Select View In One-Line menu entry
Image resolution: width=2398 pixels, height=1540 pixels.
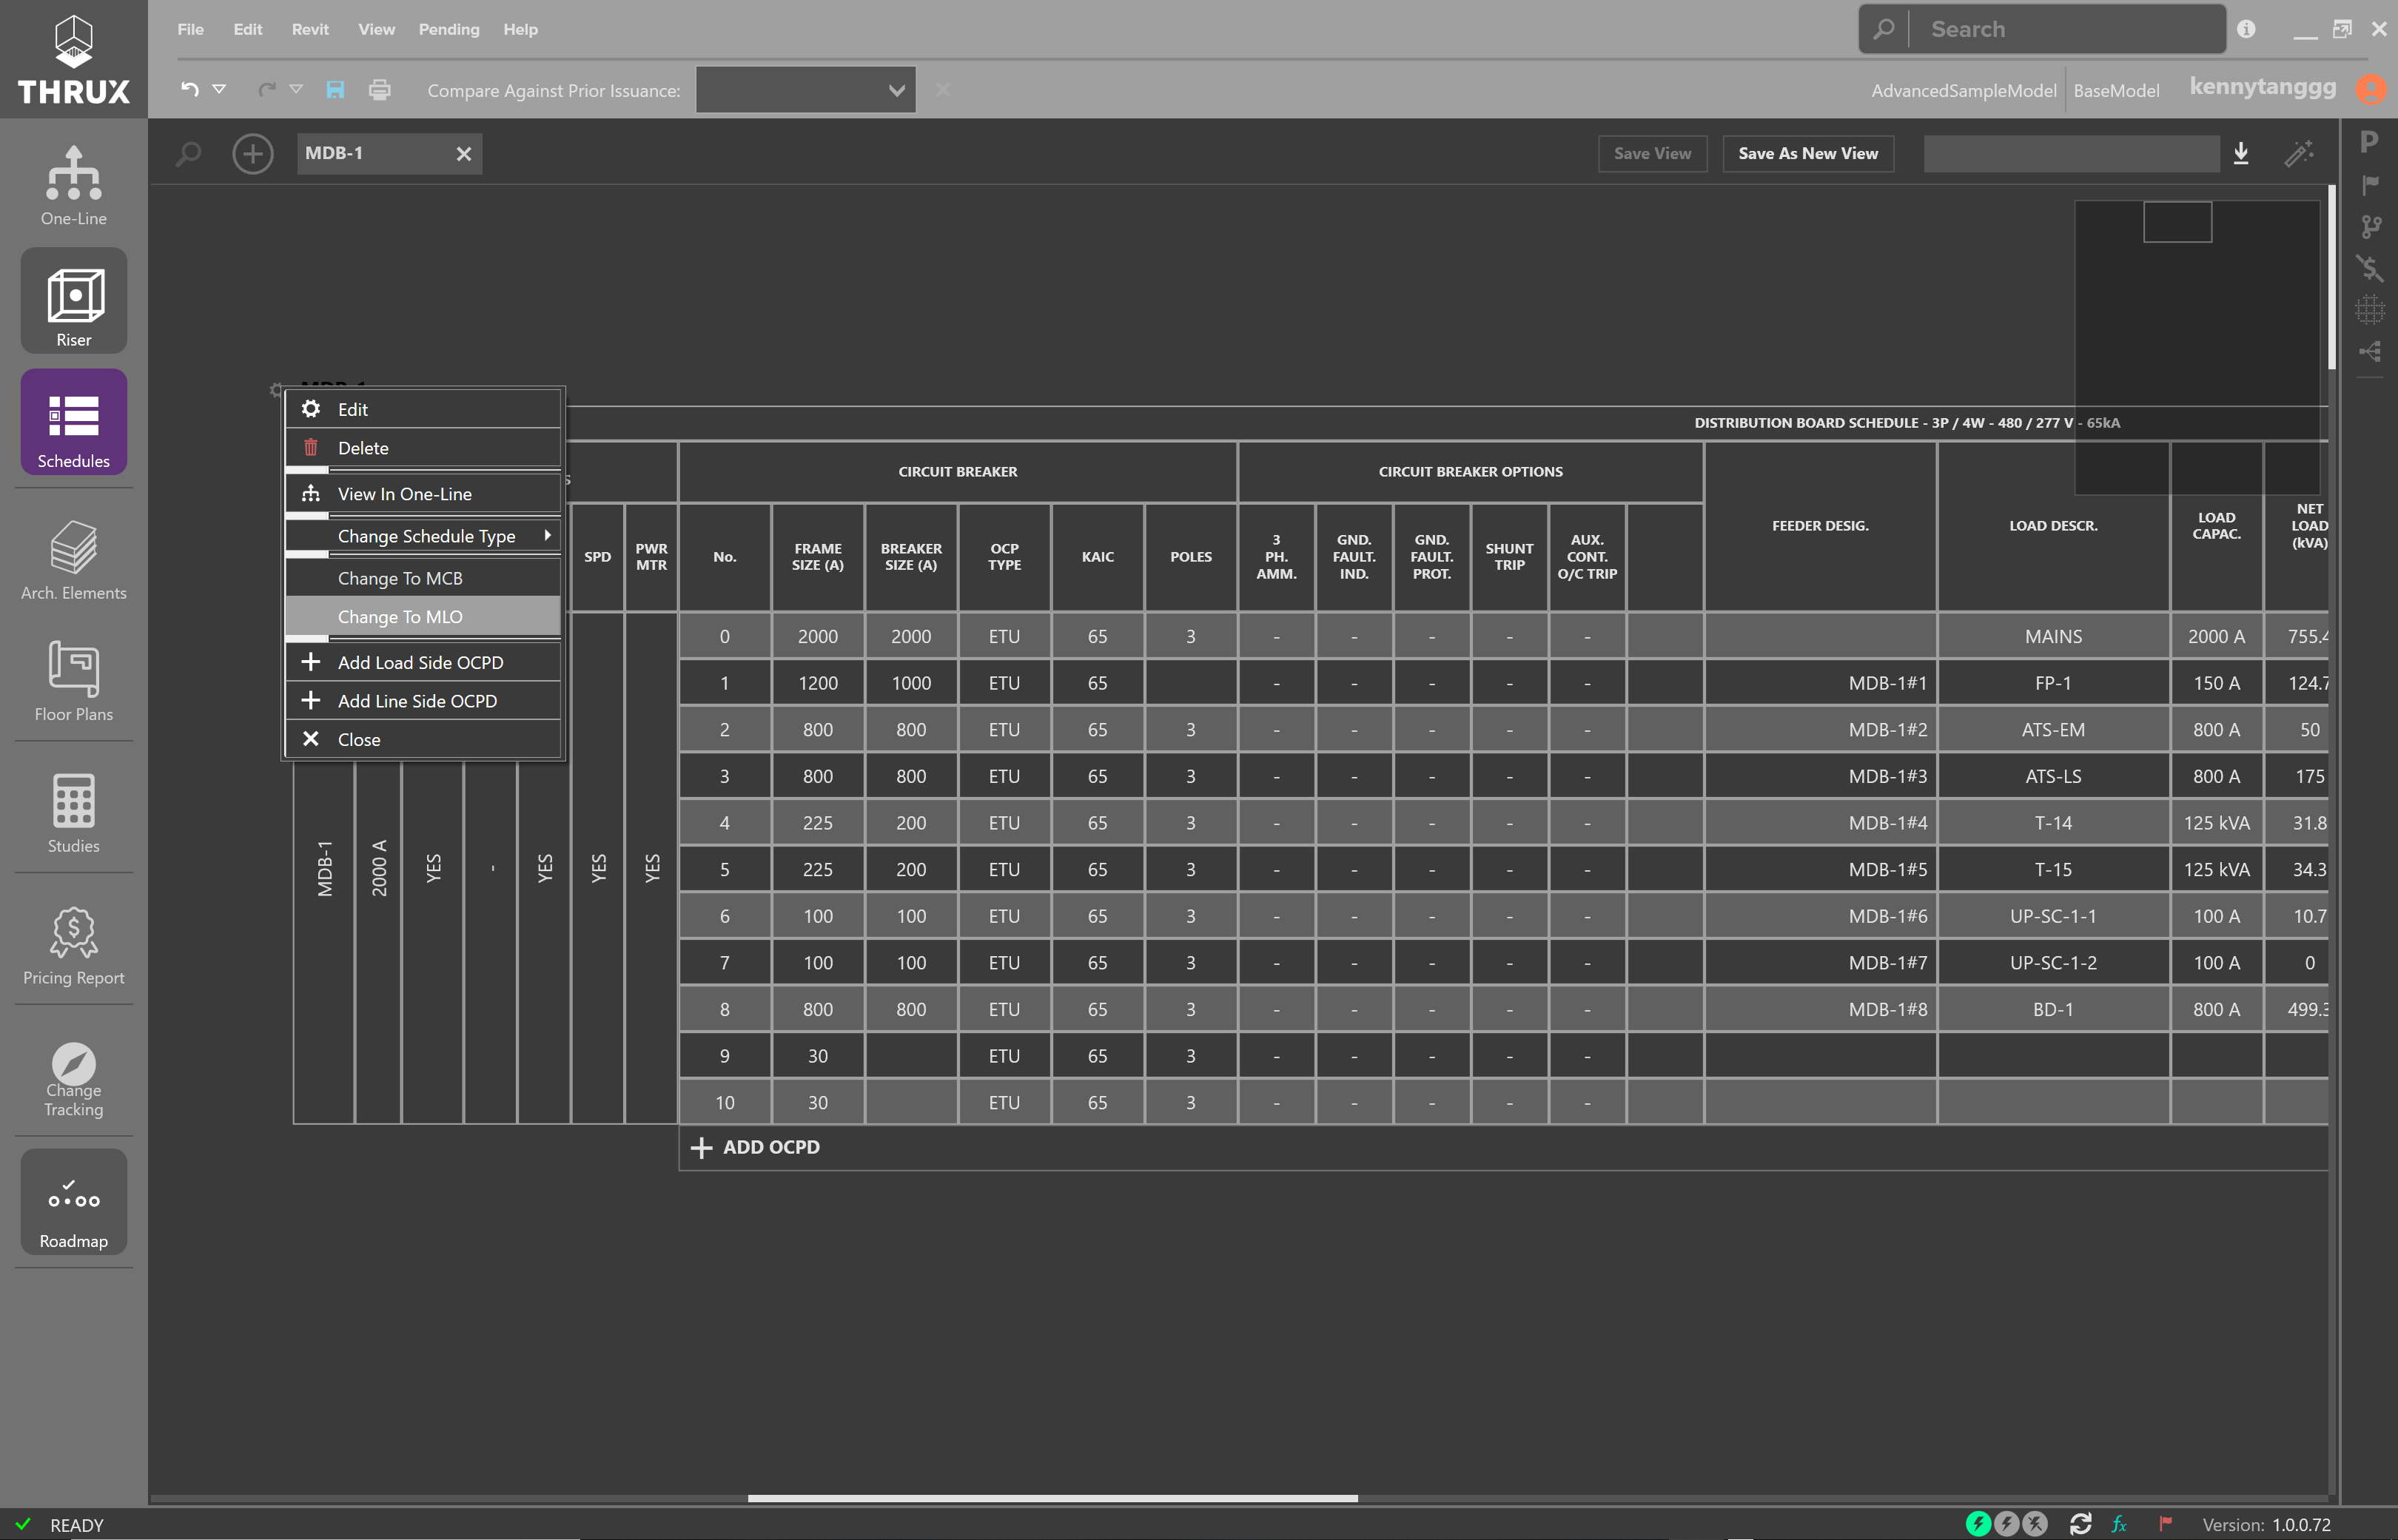click(x=422, y=494)
